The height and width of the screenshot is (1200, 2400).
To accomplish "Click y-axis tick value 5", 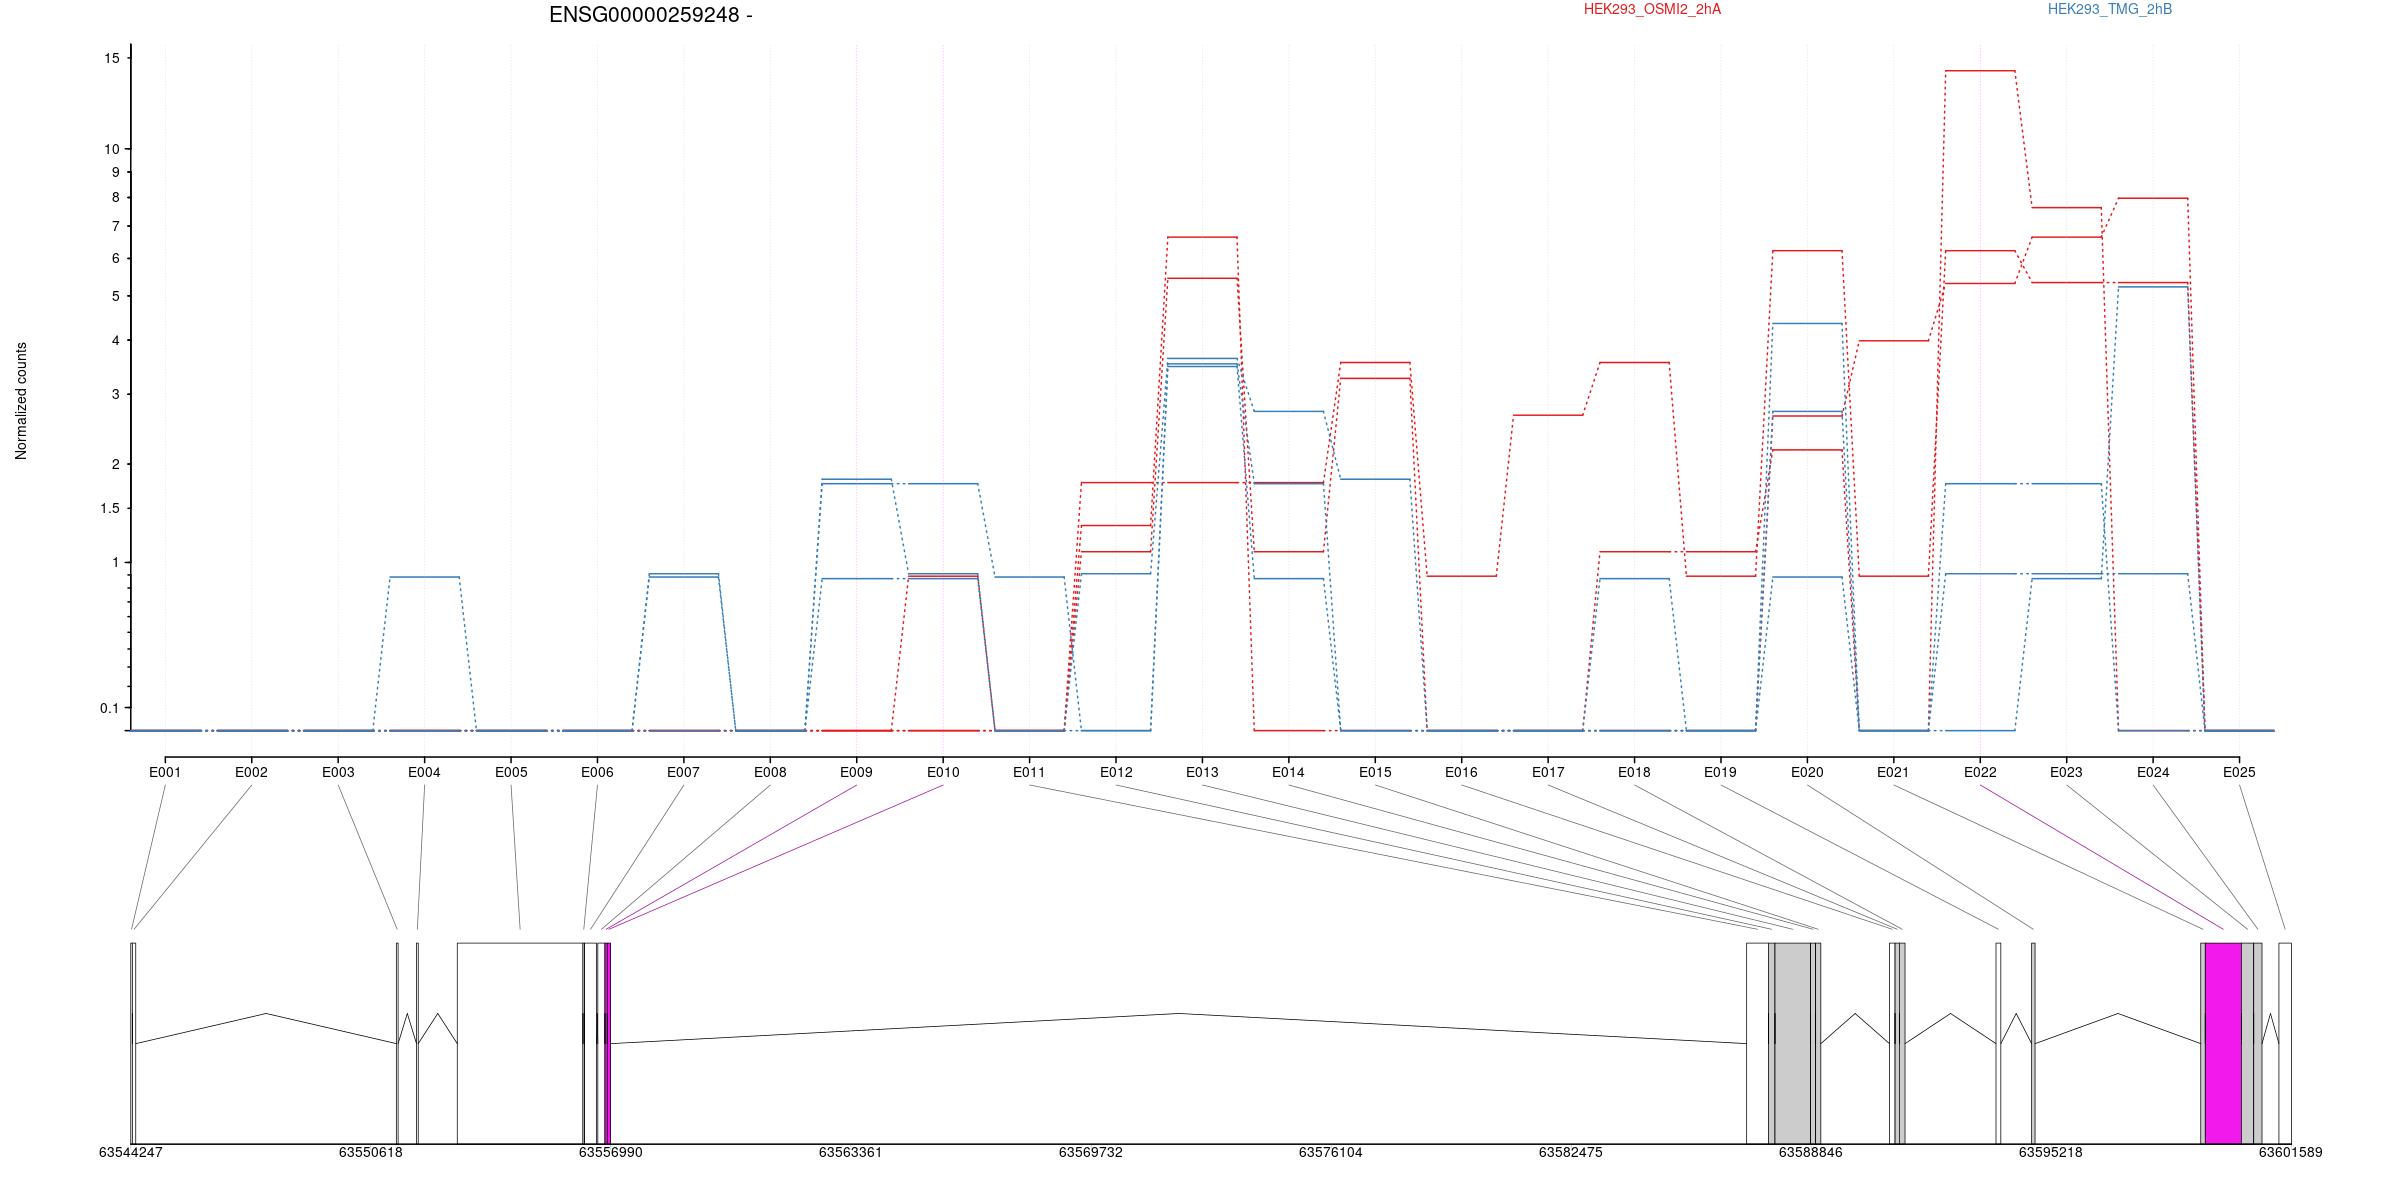I will click(116, 296).
